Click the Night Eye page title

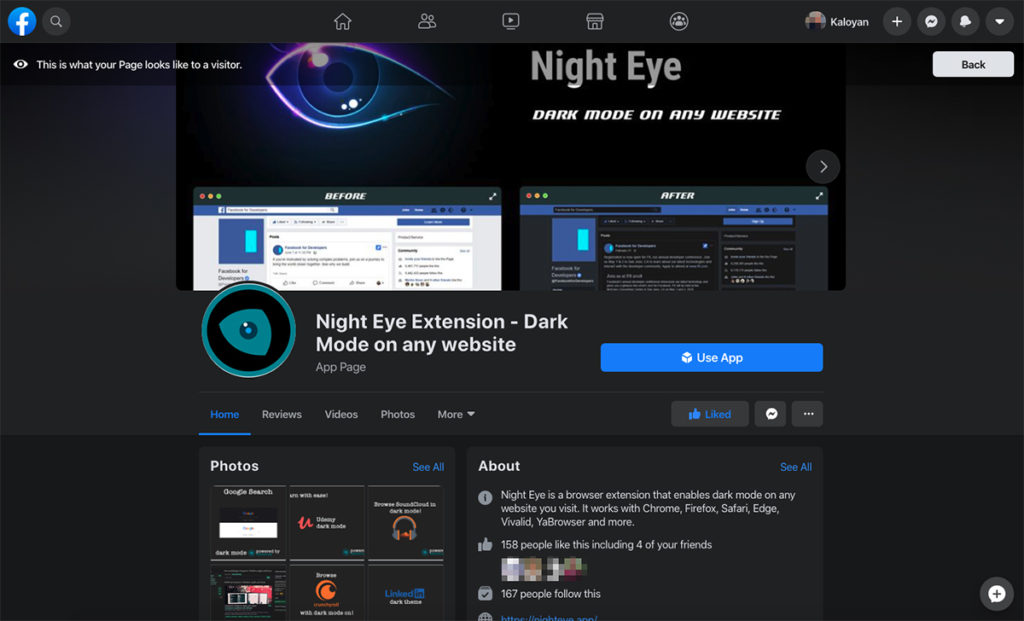click(x=441, y=333)
